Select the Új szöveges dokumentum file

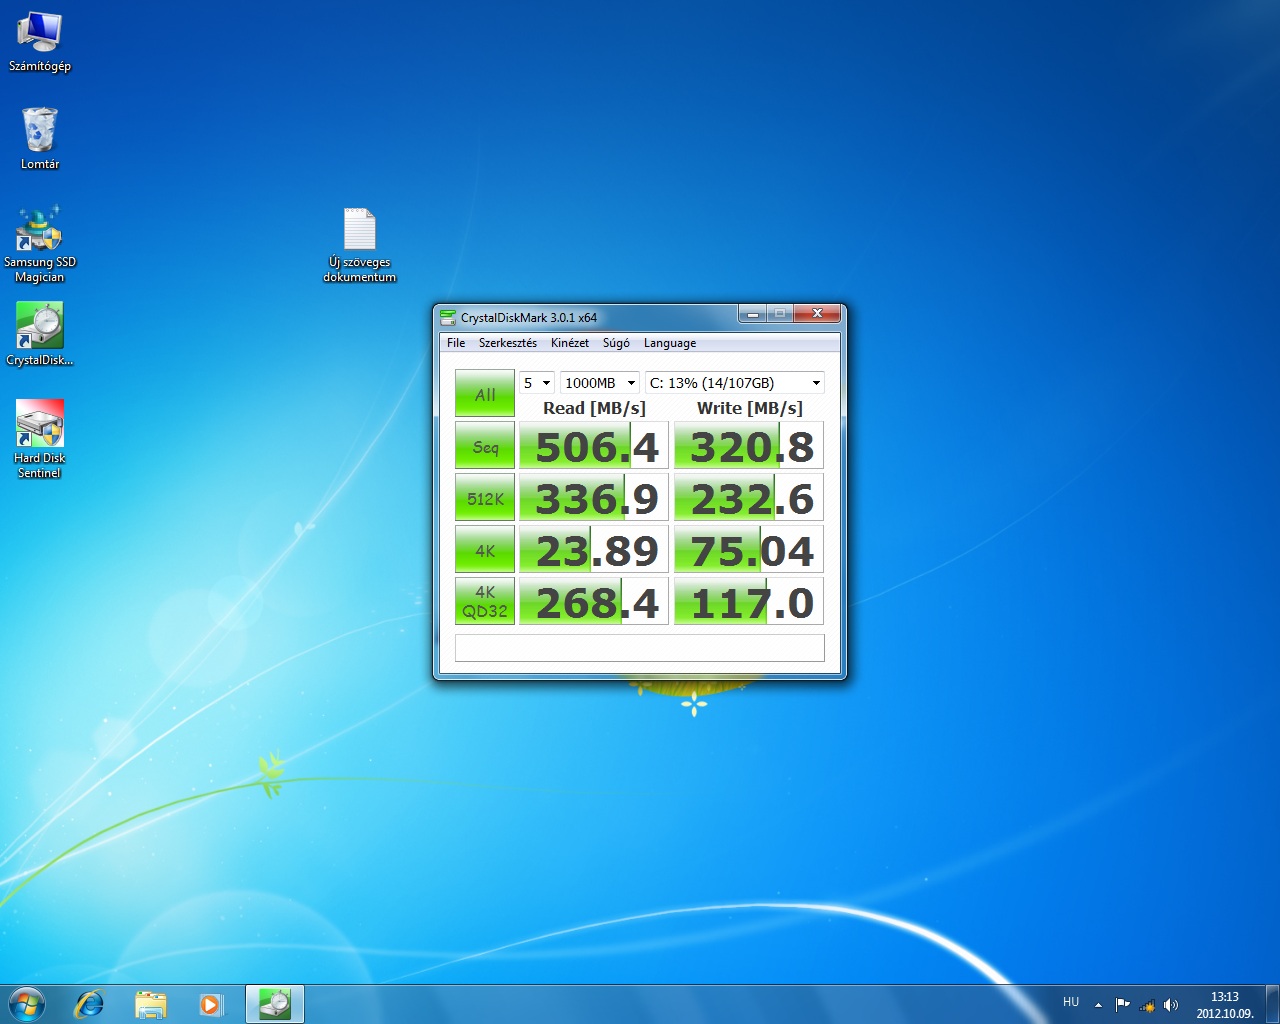pyautogui.click(x=360, y=245)
